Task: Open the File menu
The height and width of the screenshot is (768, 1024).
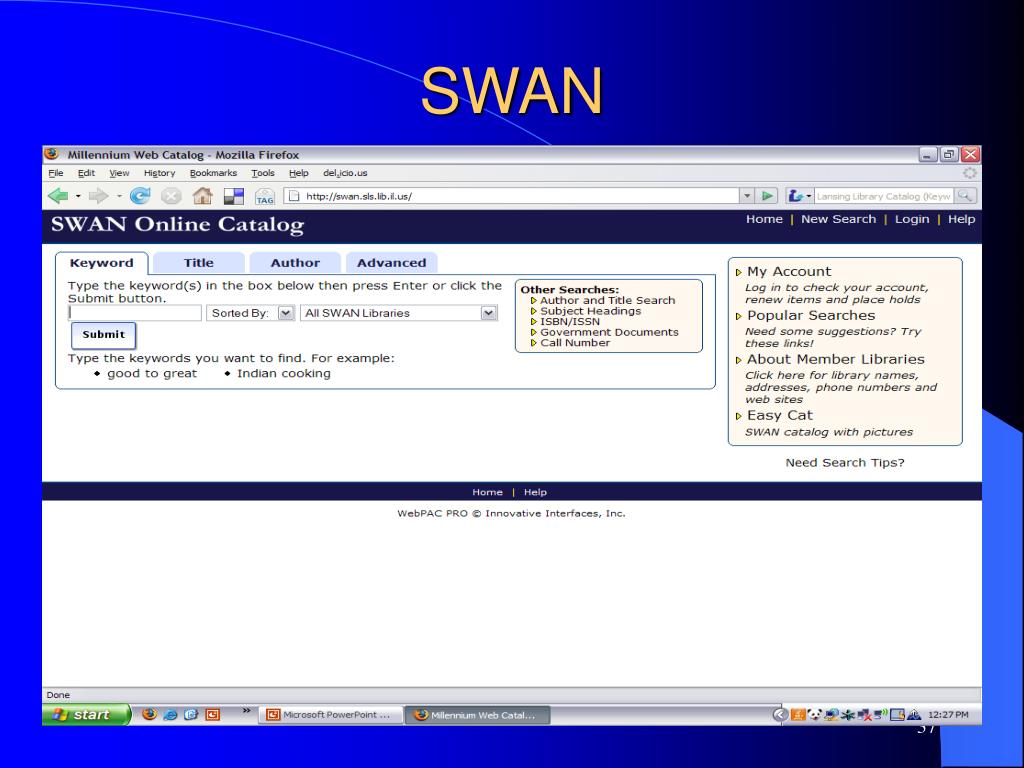Action: (56, 173)
